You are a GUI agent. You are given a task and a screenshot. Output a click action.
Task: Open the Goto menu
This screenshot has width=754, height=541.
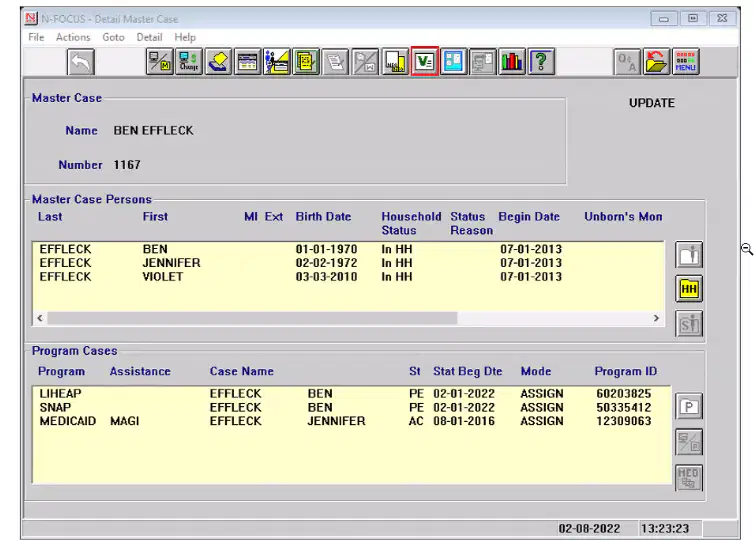coord(113,37)
